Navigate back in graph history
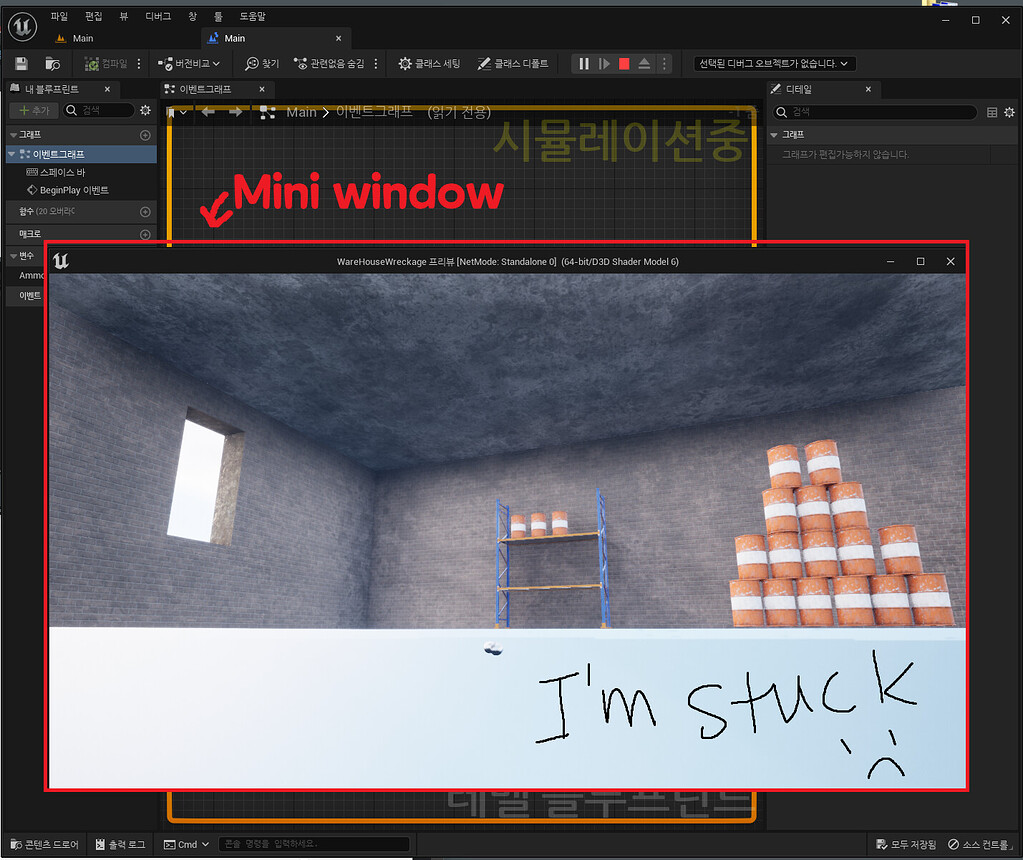1023x860 pixels. pyautogui.click(x=208, y=112)
